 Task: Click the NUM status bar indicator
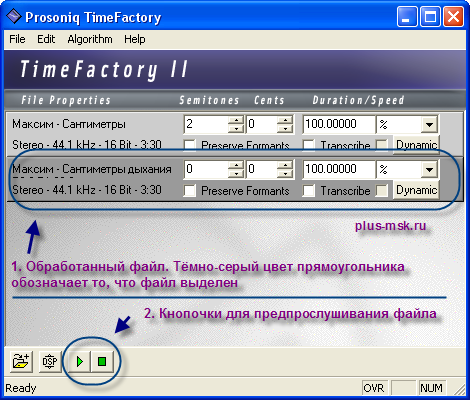click(431, 388)
